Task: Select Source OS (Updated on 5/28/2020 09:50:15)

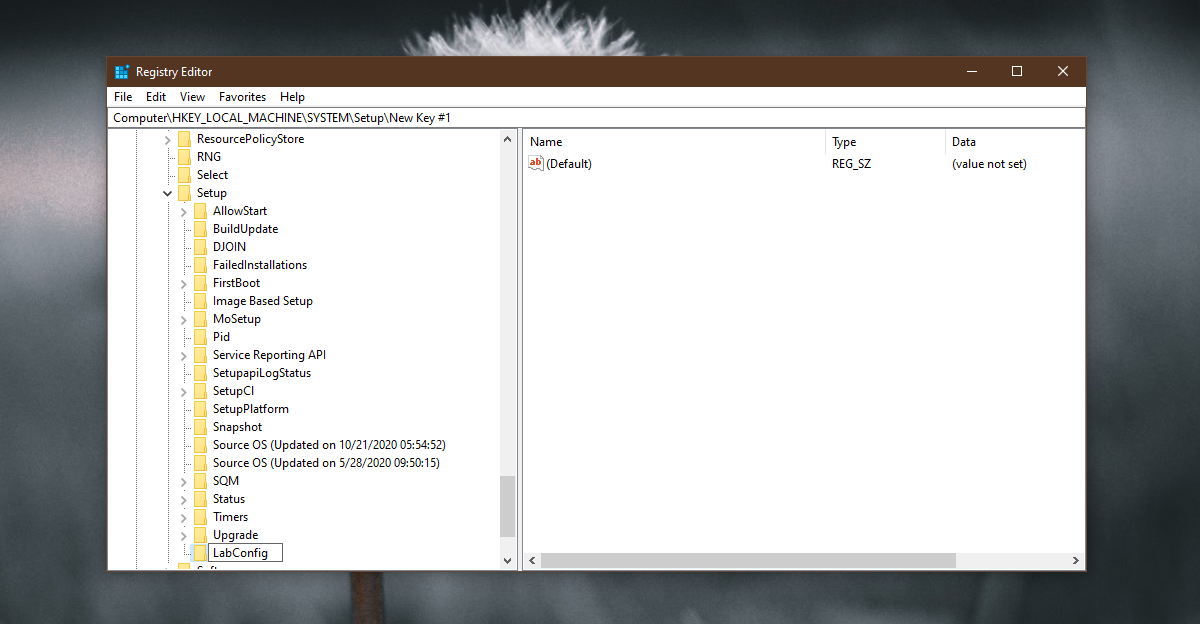Action: tap(326, 463)
